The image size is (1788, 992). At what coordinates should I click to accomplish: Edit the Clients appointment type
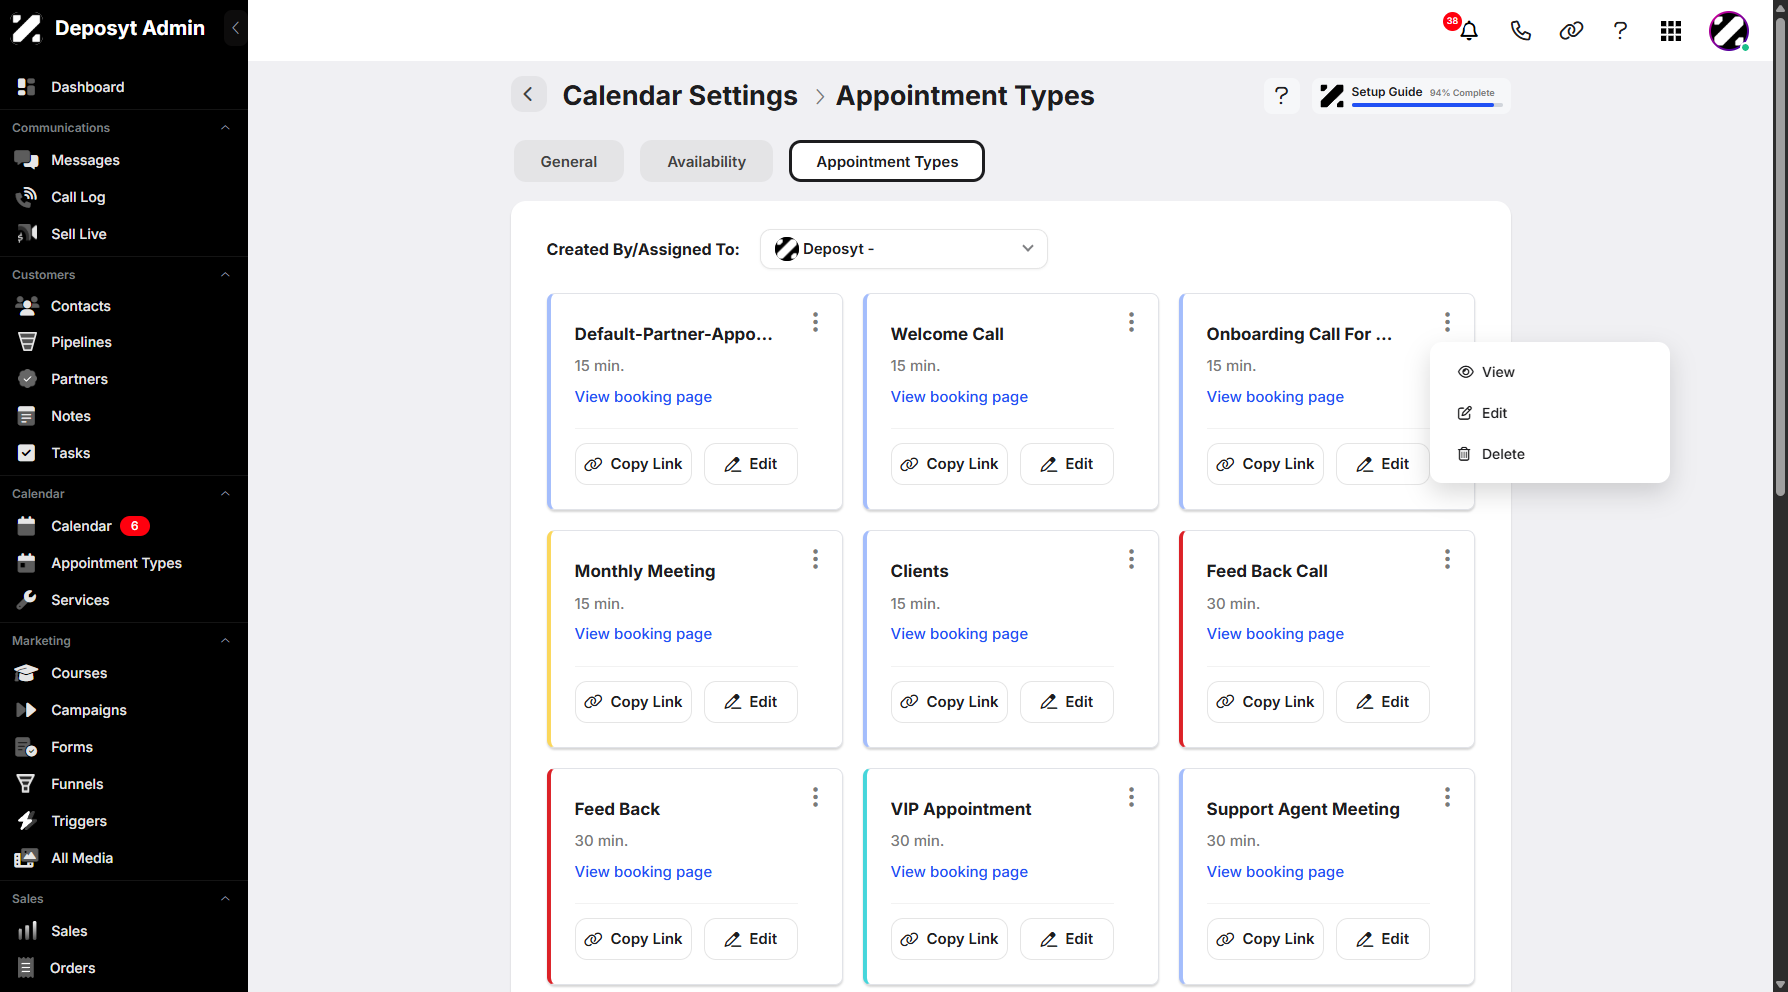coord(1067,702)
